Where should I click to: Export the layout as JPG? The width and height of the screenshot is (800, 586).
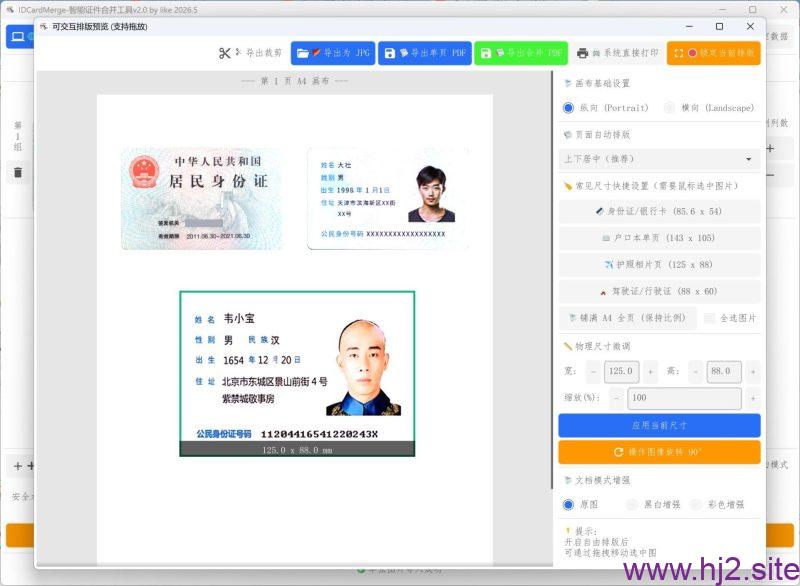click(333, 53)
